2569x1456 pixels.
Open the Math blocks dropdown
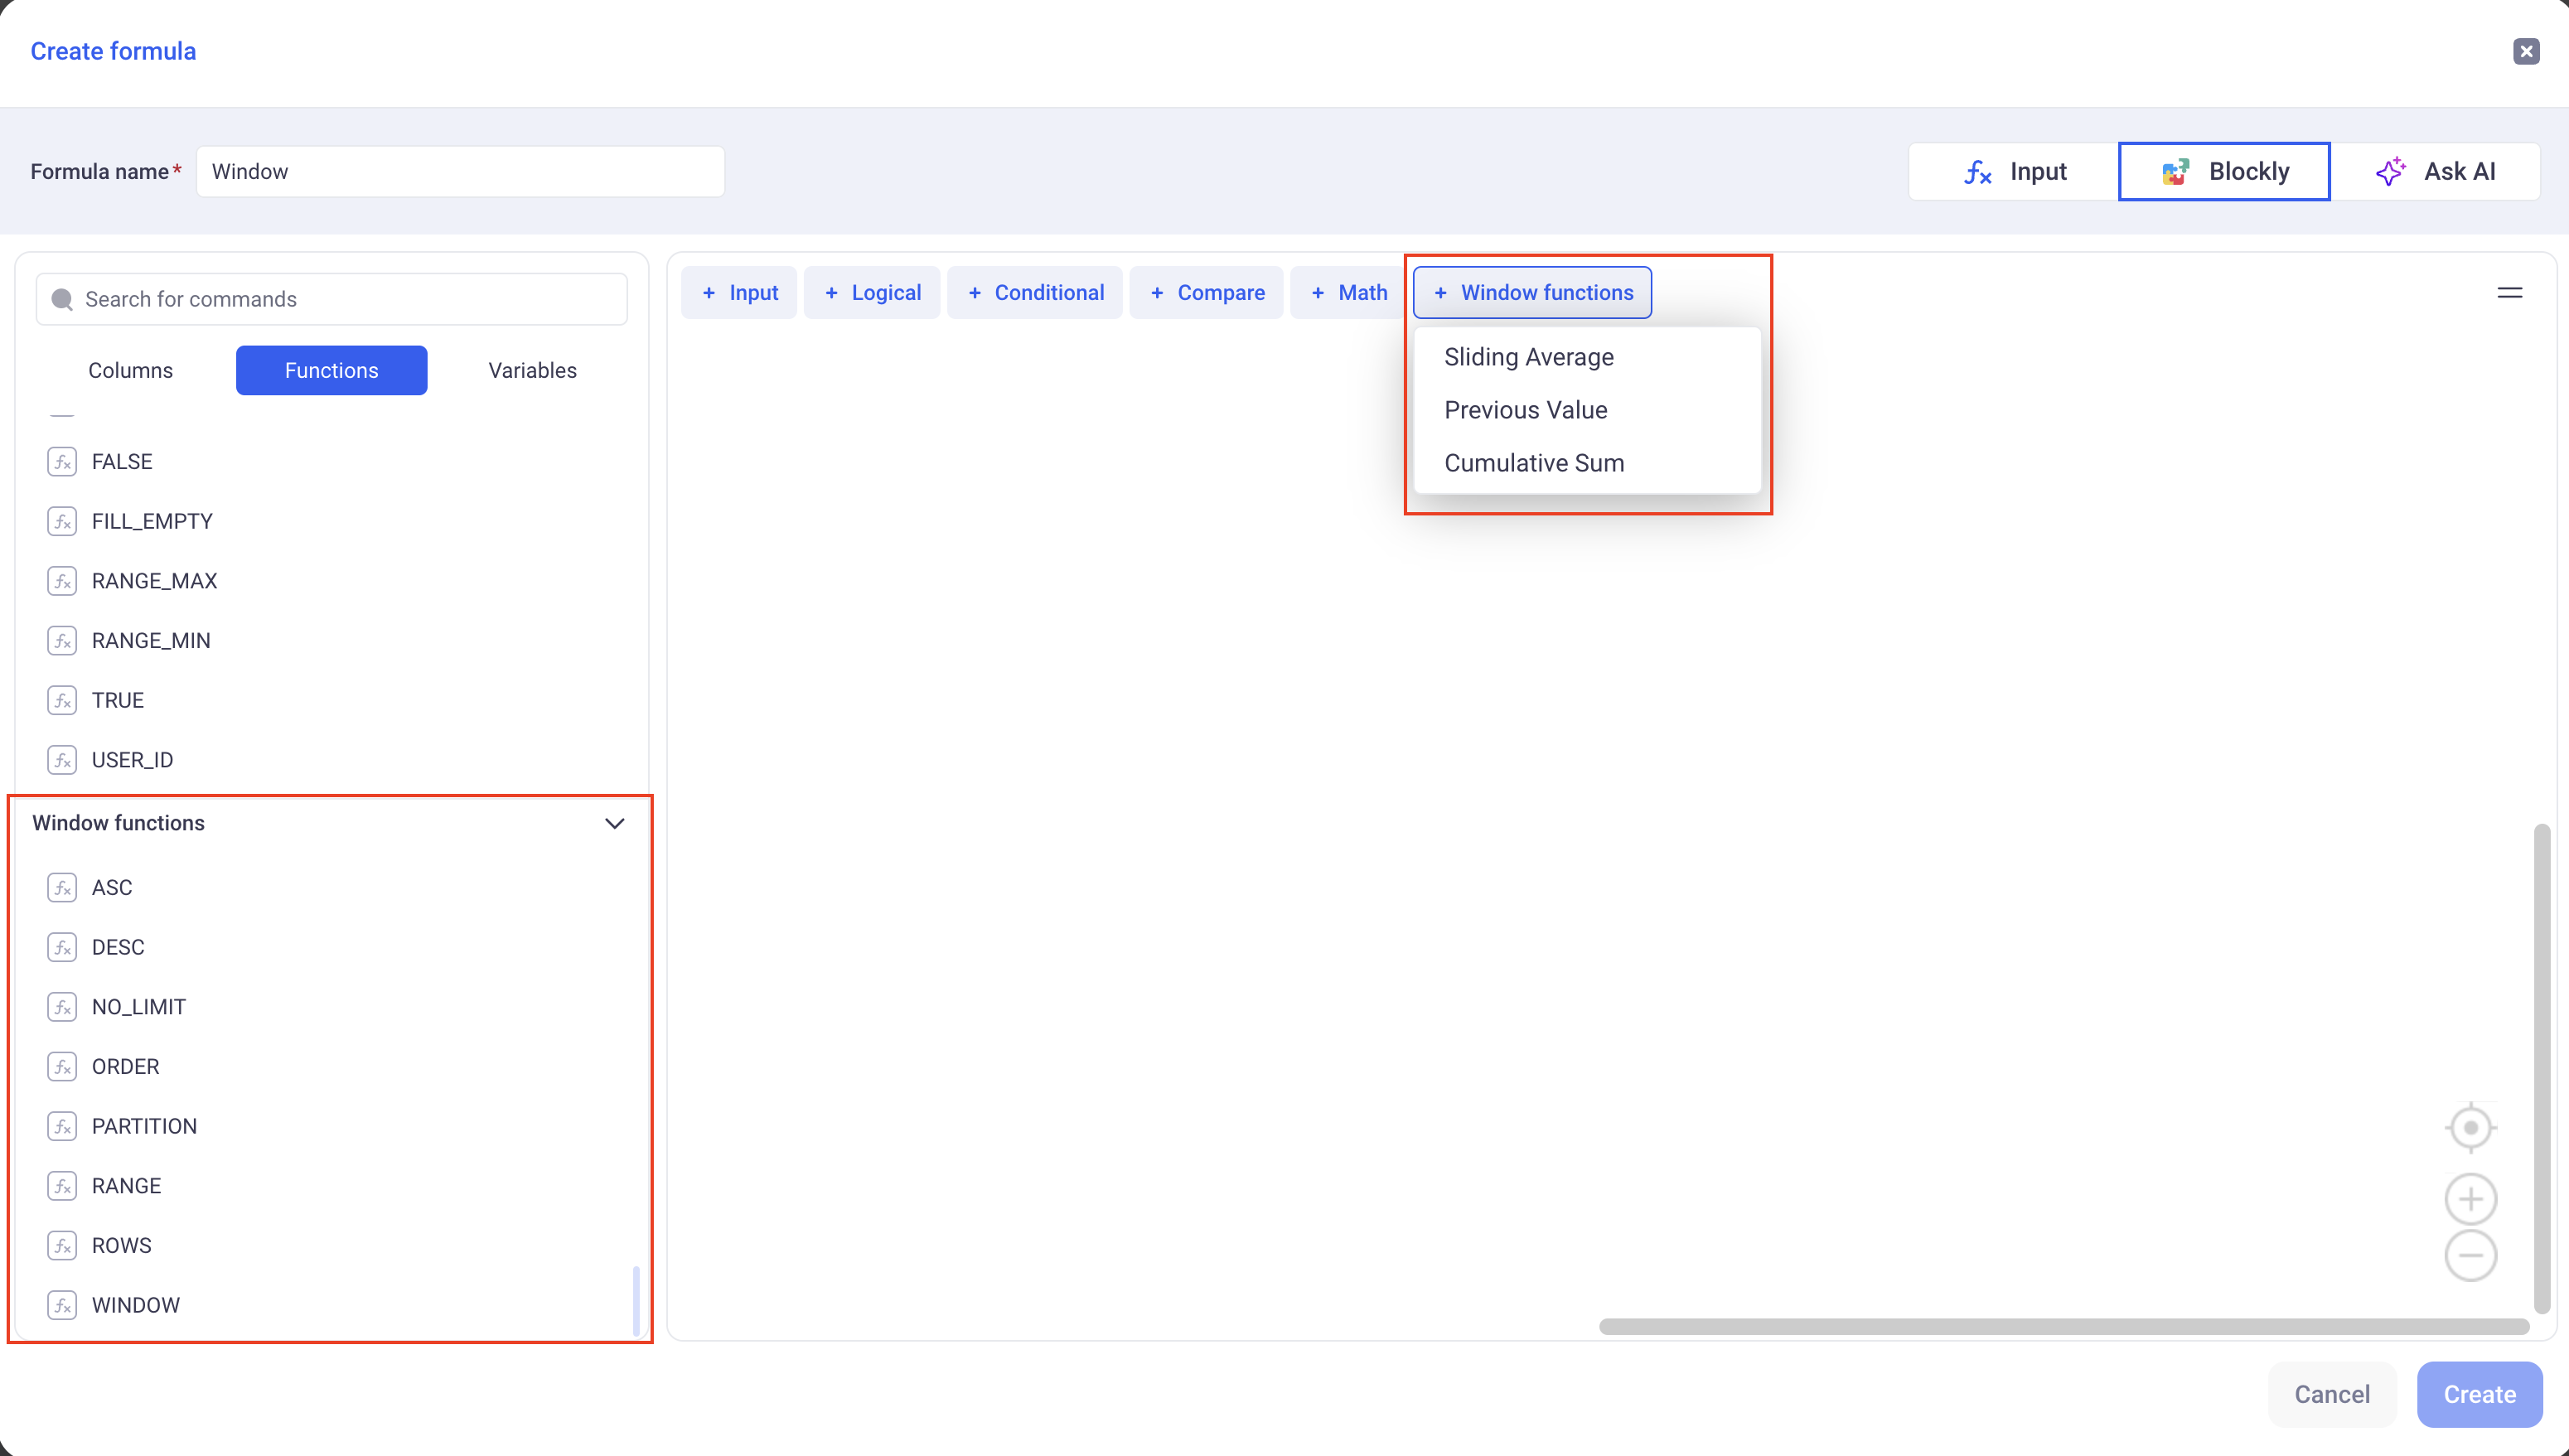pyautogui.click(x=1348, y=293)
